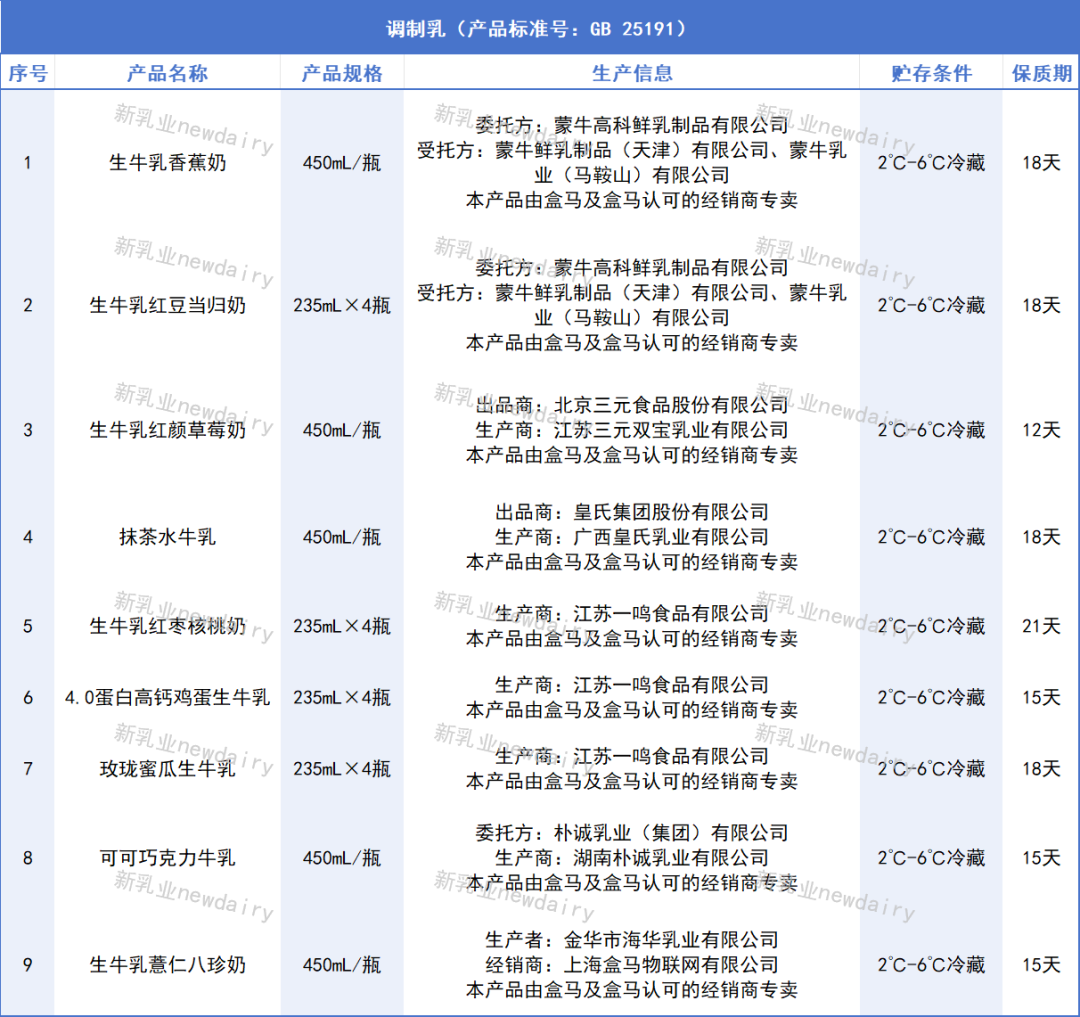Screen dimensions: 1080x1017
Task: Click 15天 shelf life of 生牛乳薏仁八珍奶
Action: click(x=1041, y=965)
